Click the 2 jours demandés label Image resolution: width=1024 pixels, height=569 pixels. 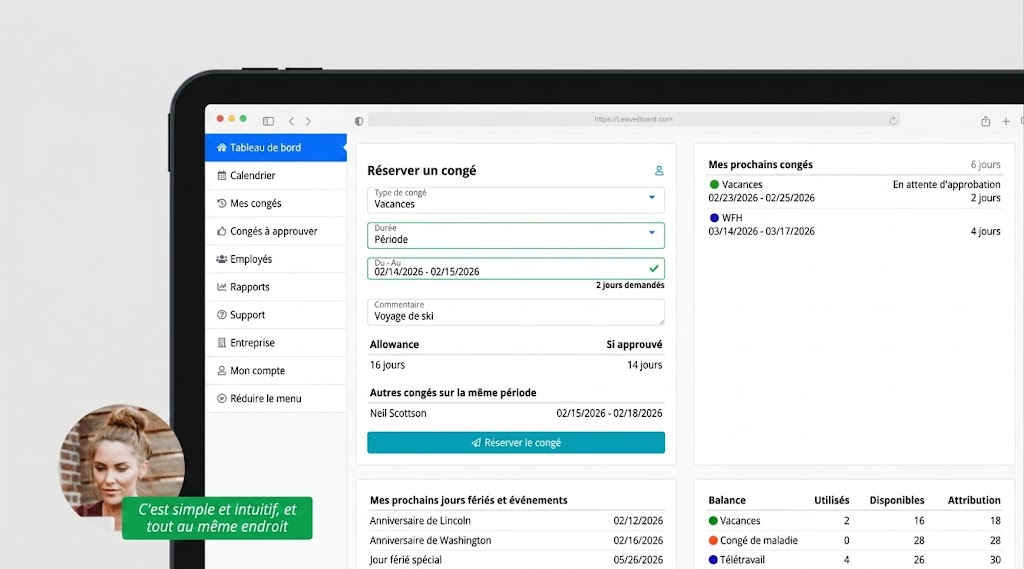point(630,285)
